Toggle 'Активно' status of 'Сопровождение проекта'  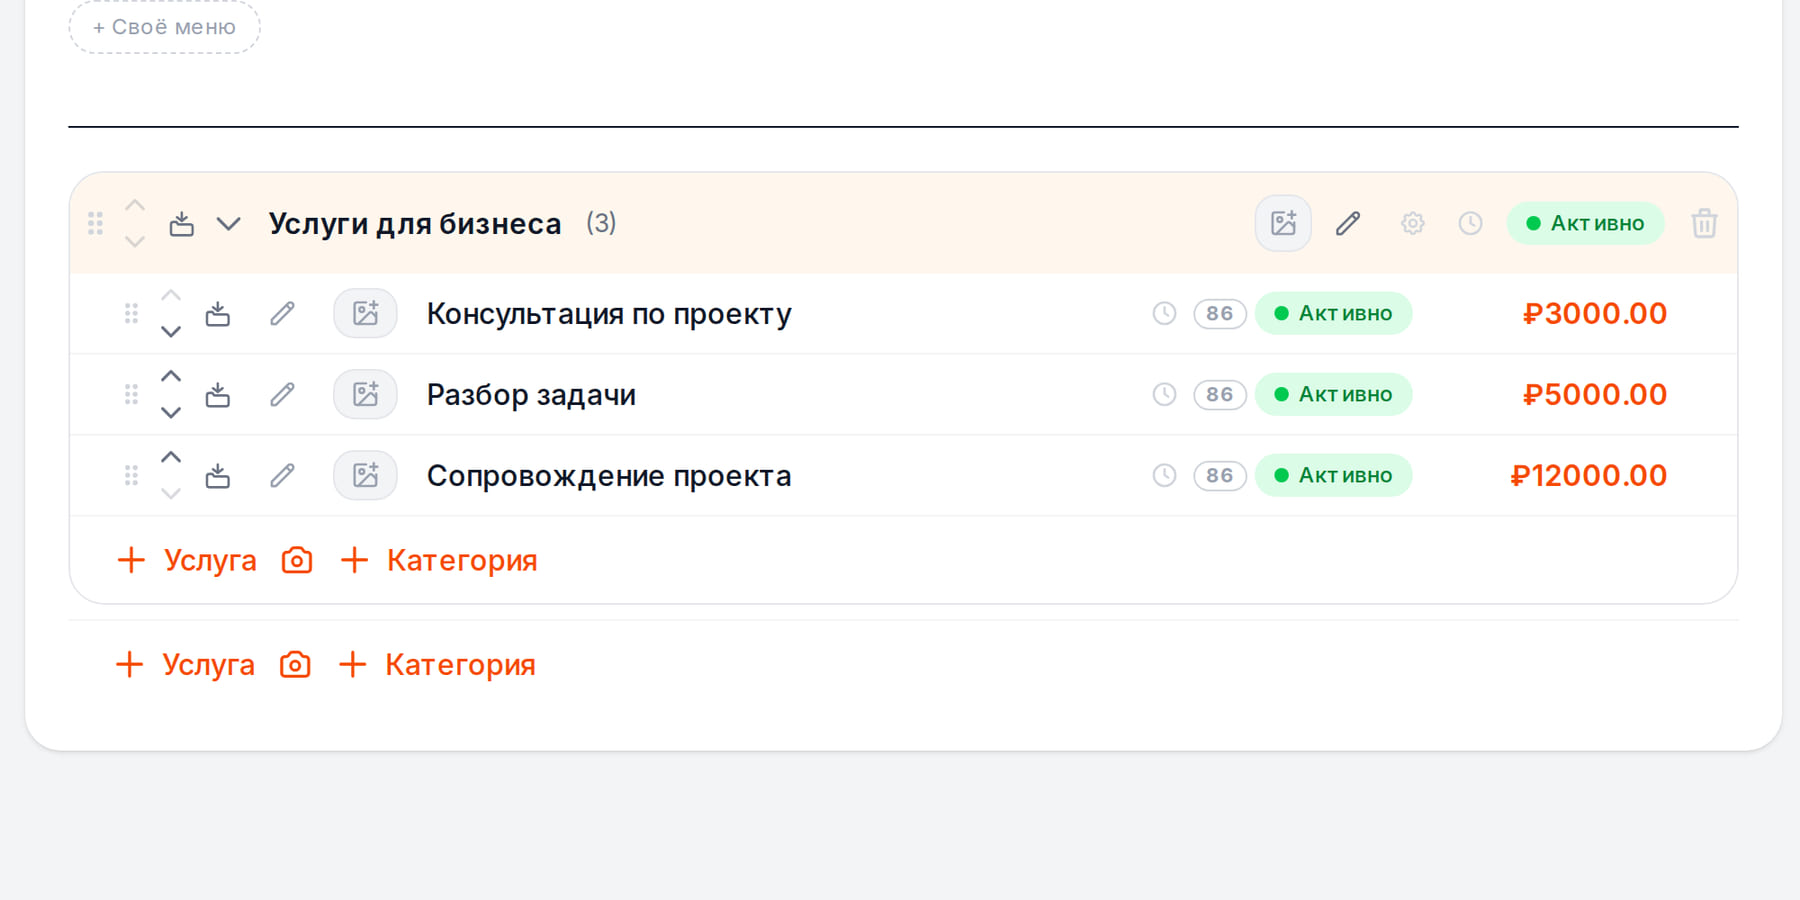click(x=1333, y=476)
